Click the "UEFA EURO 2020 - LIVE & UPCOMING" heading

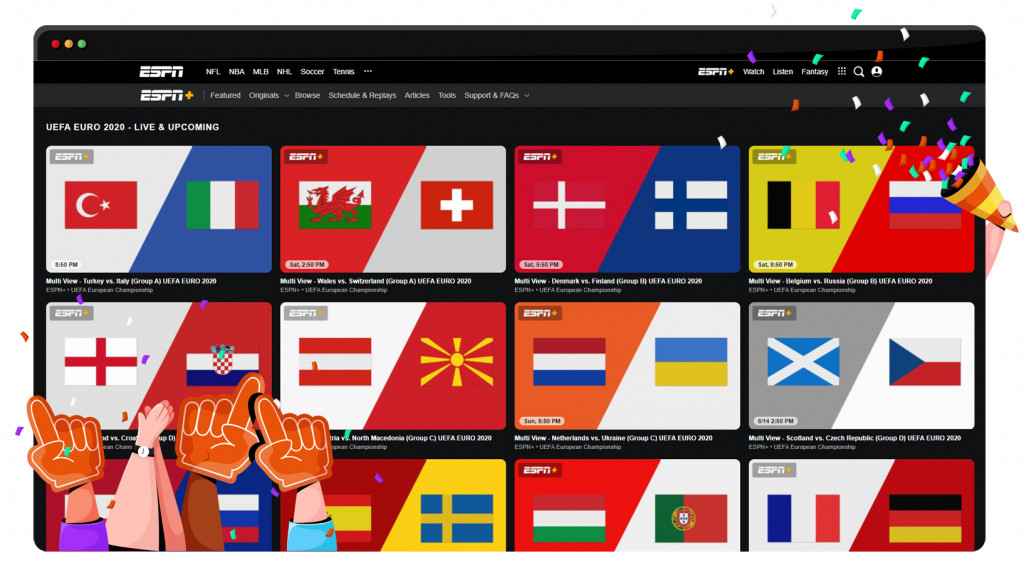133,127
